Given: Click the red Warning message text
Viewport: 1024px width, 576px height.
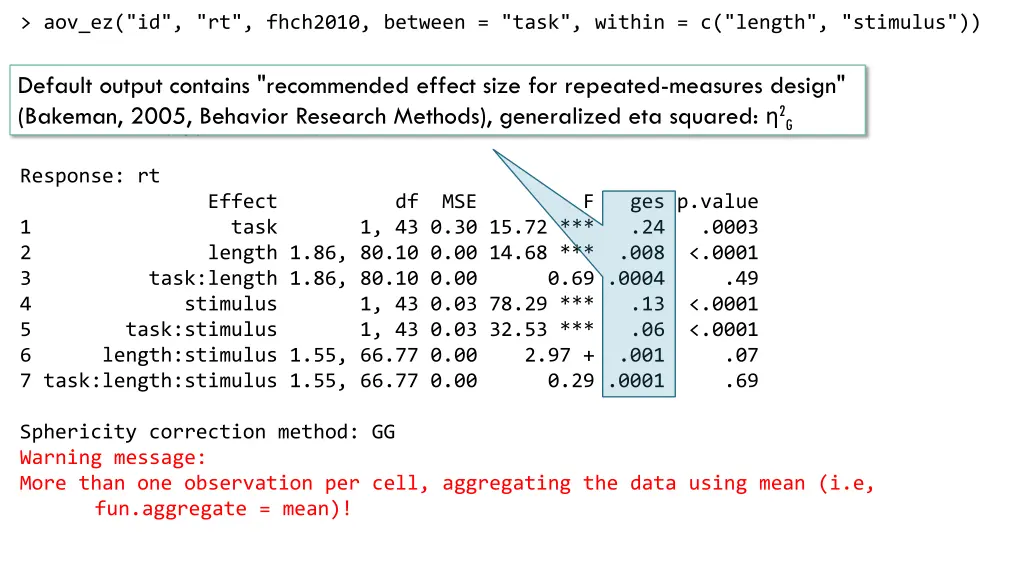Looking at the screenshot, I should [112, 458].
